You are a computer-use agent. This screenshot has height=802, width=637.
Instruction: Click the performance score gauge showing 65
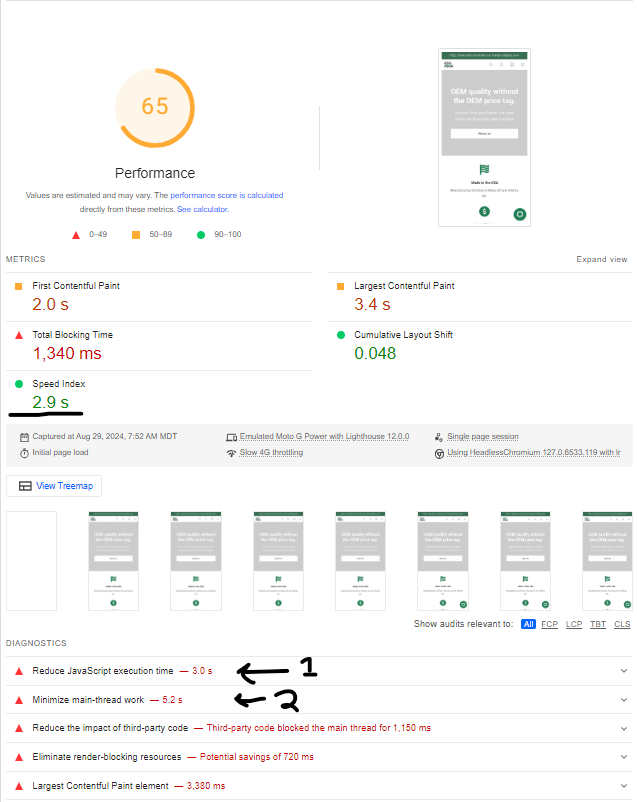pyautogui.click(x=155, y=108)
